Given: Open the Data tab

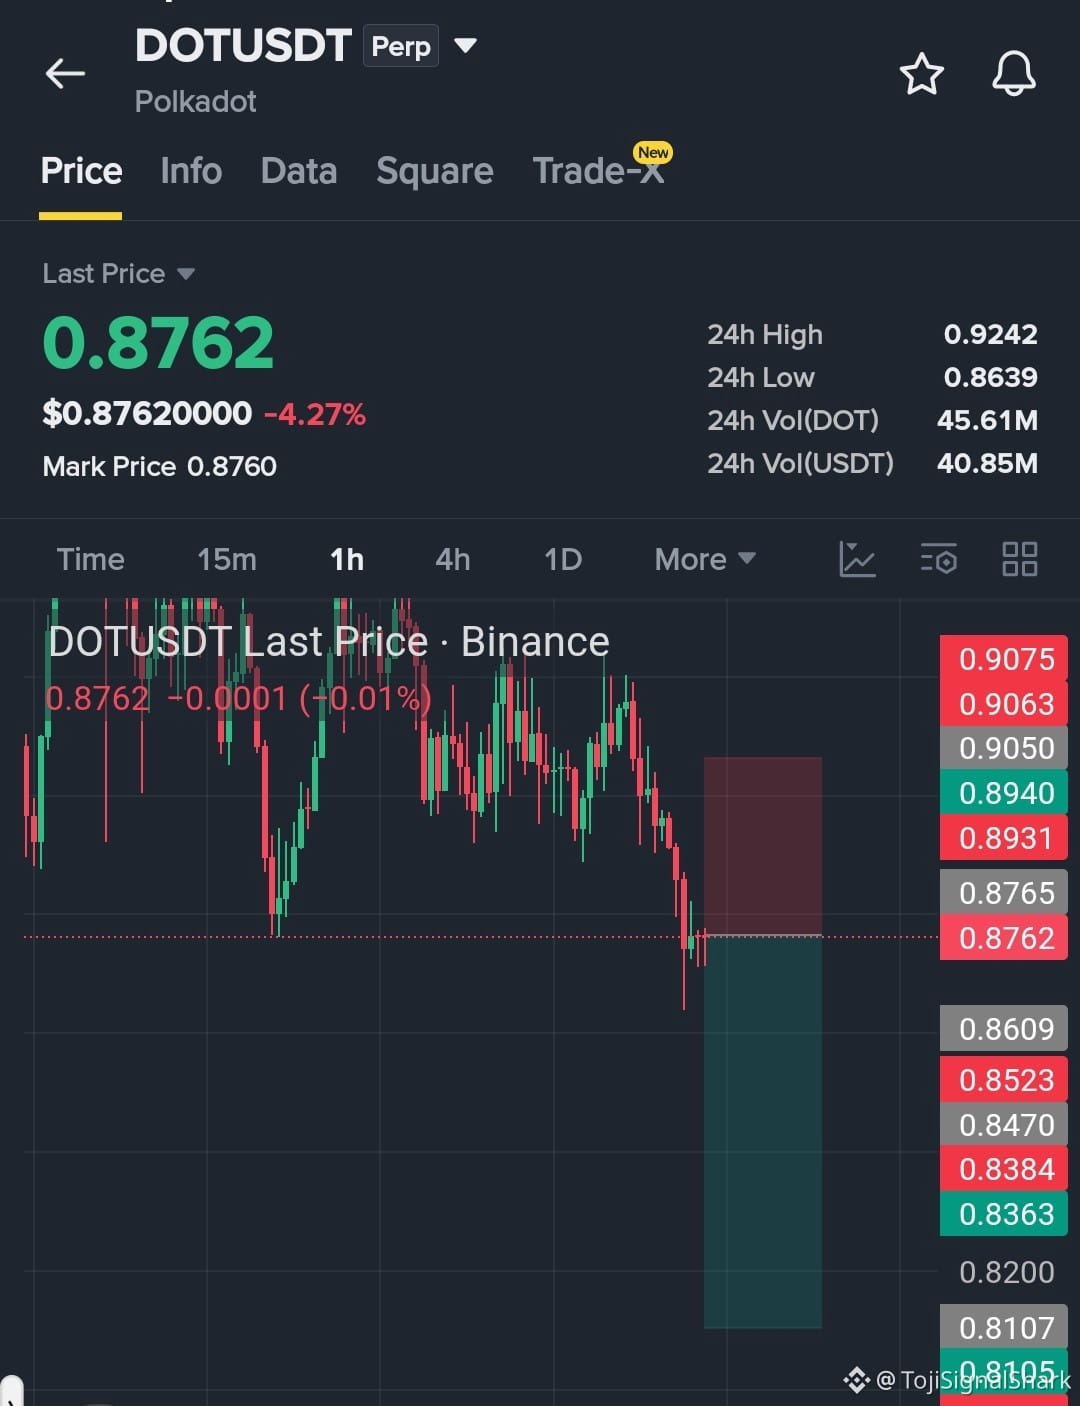Looking at the screenshot, I should [298, 171].
